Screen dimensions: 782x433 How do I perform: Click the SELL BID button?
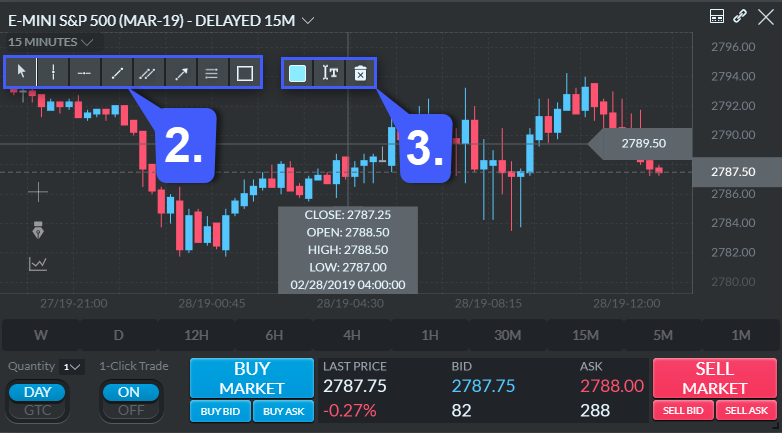tap(683, 411)
